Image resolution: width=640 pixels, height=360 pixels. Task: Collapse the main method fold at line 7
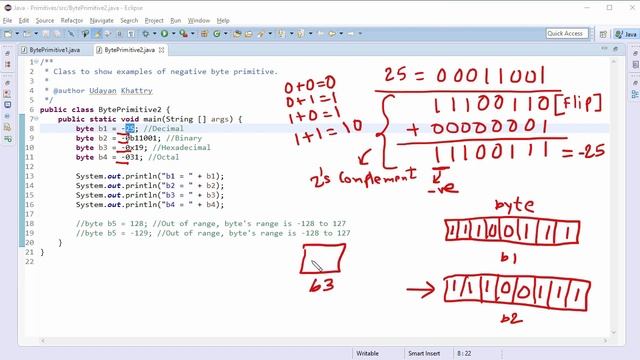click(x=36, y=119)
